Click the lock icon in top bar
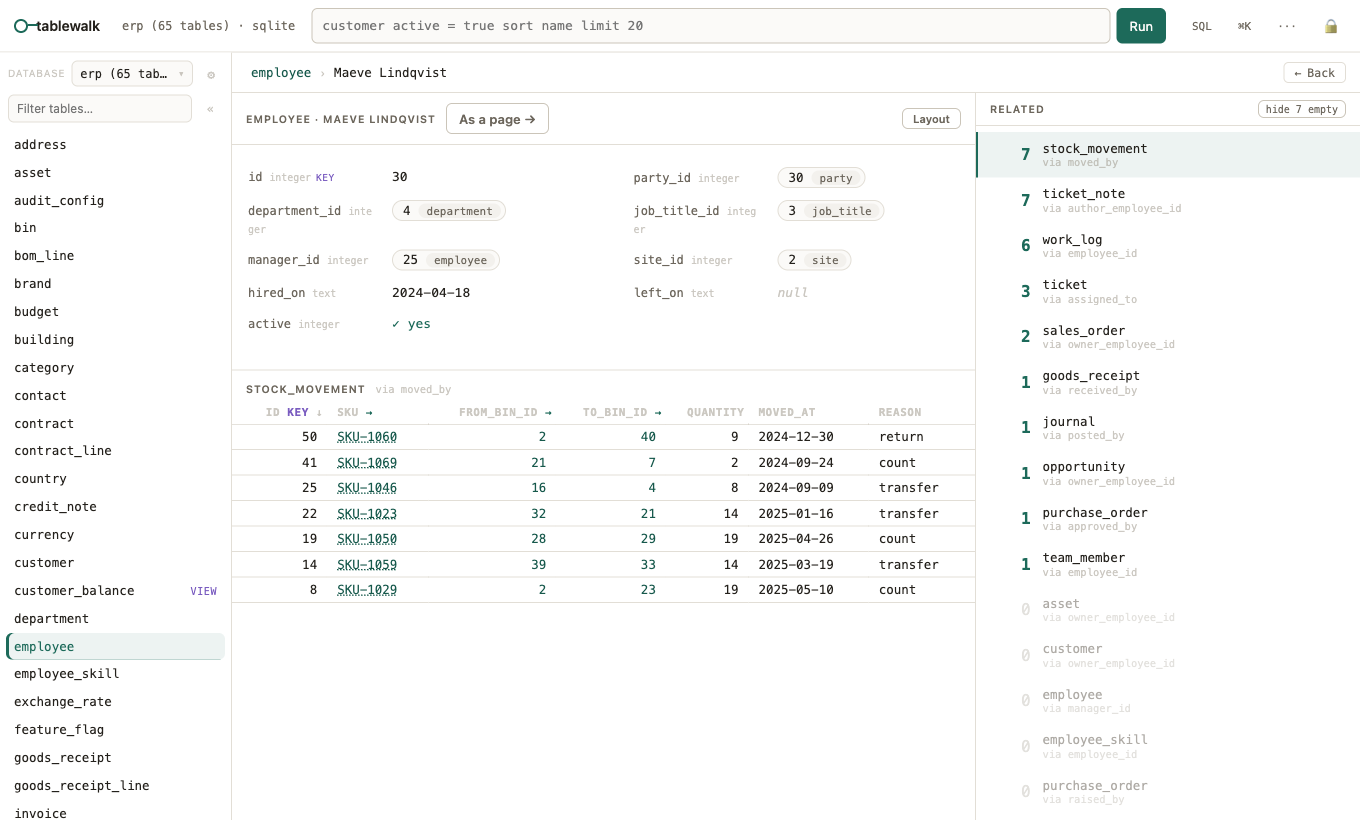The height and width of the screenshot is (820, 1360). click(1330, 26)
